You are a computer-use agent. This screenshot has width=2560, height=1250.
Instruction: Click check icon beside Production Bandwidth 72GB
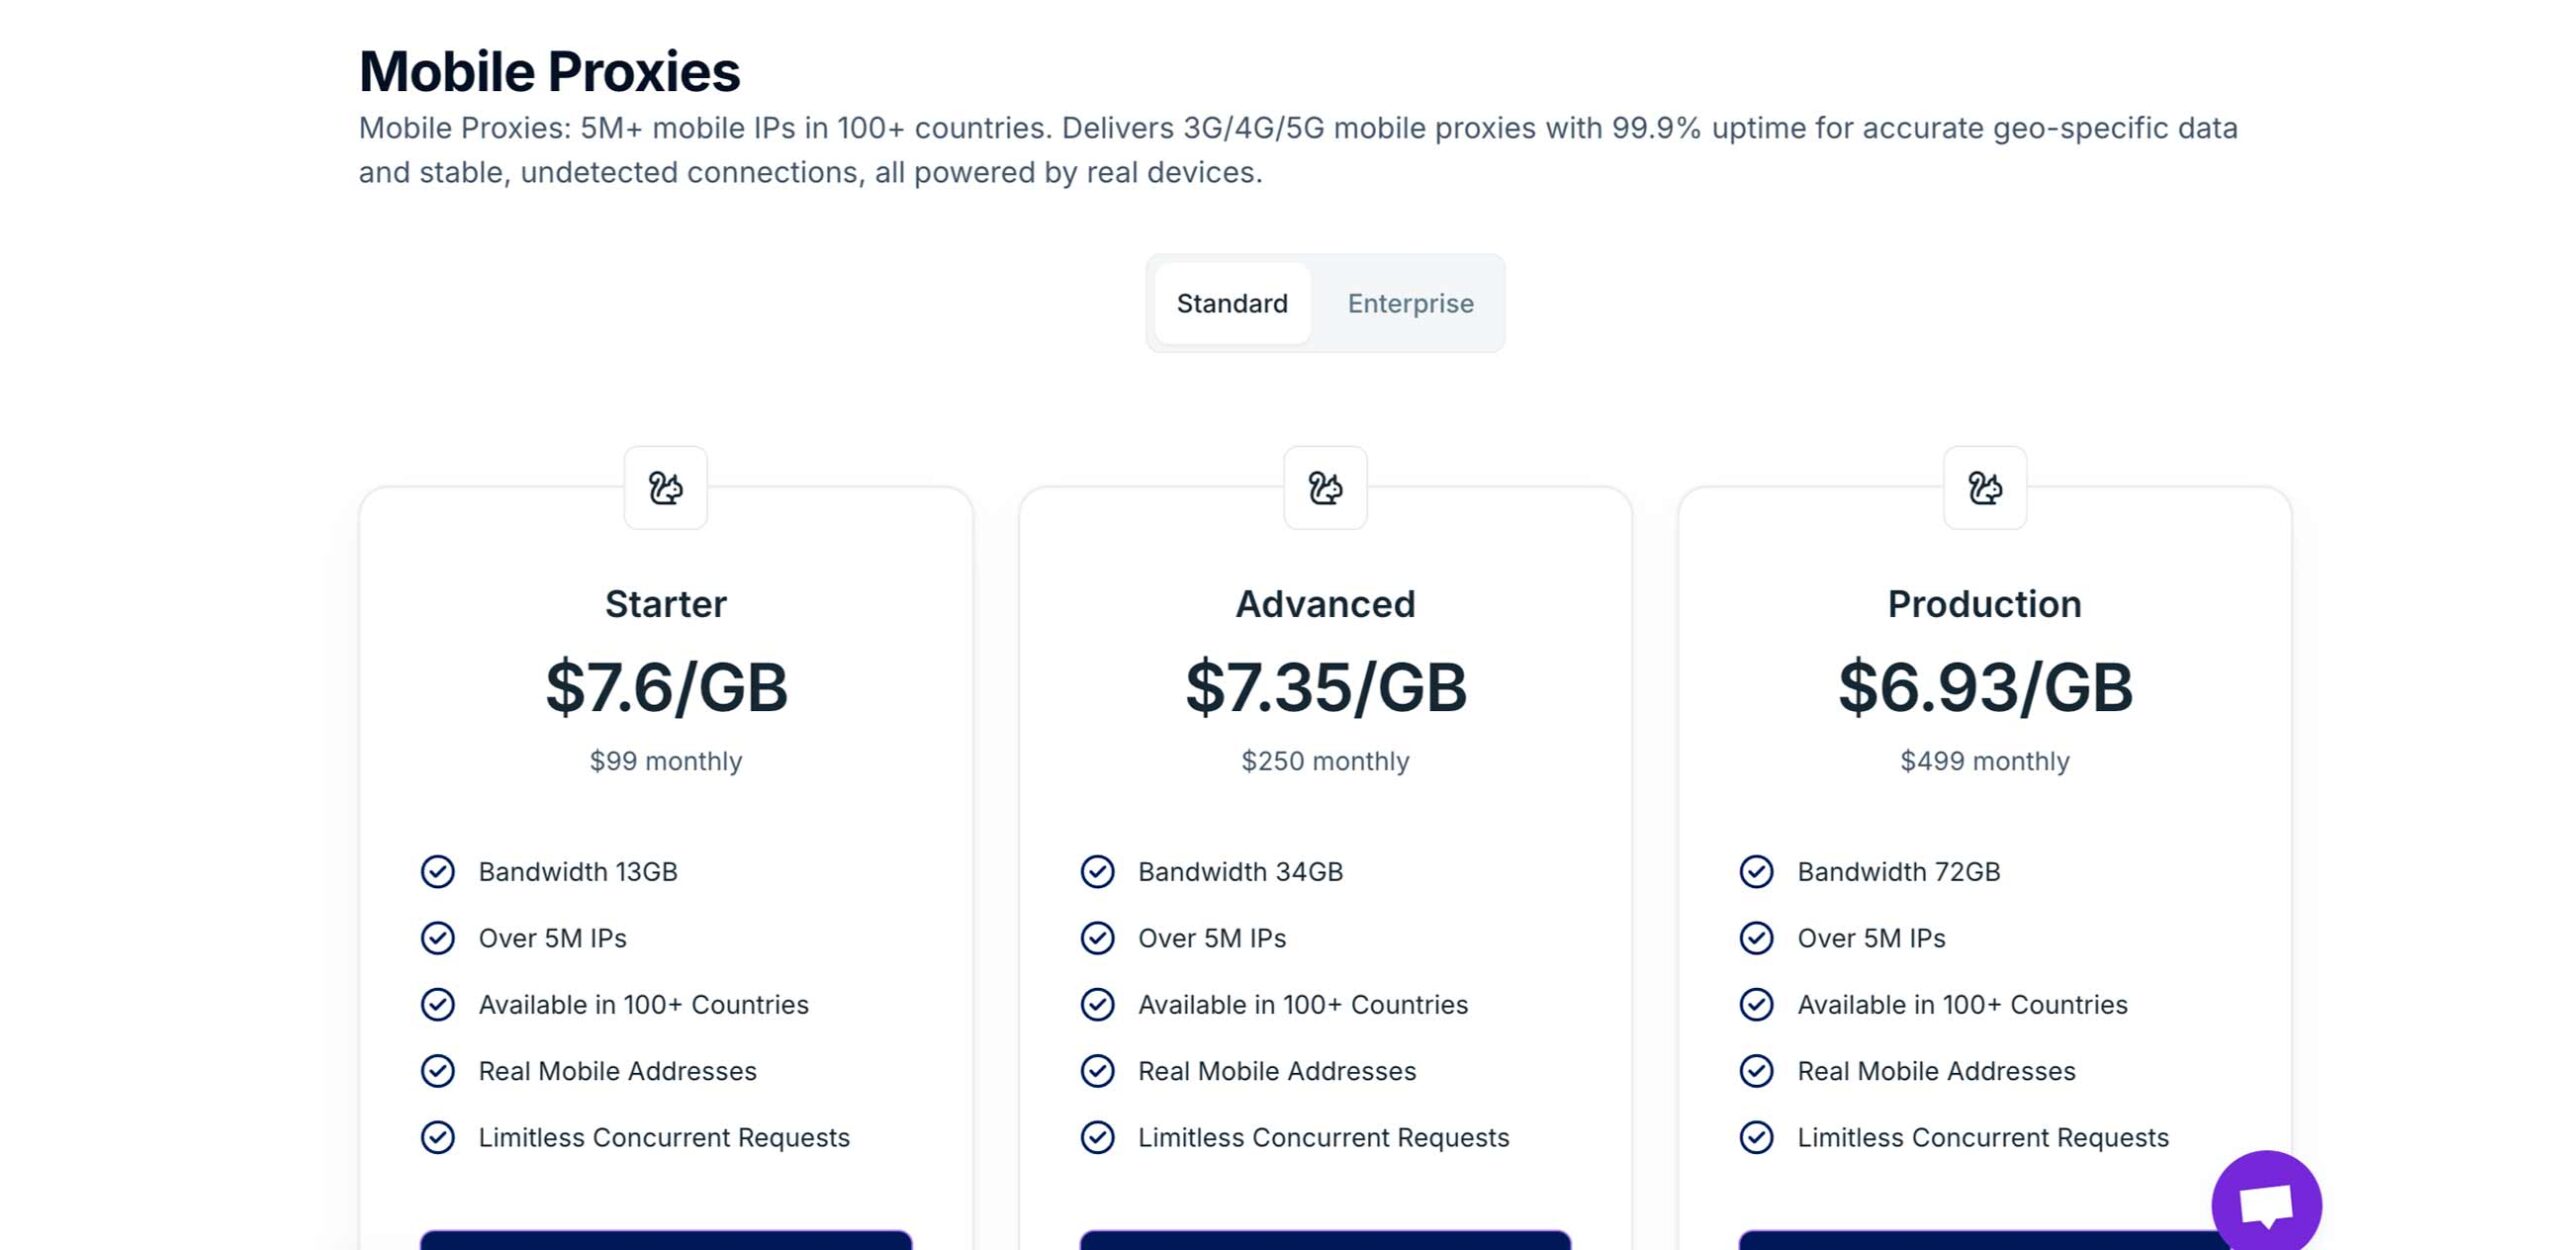pos(1756,872)
